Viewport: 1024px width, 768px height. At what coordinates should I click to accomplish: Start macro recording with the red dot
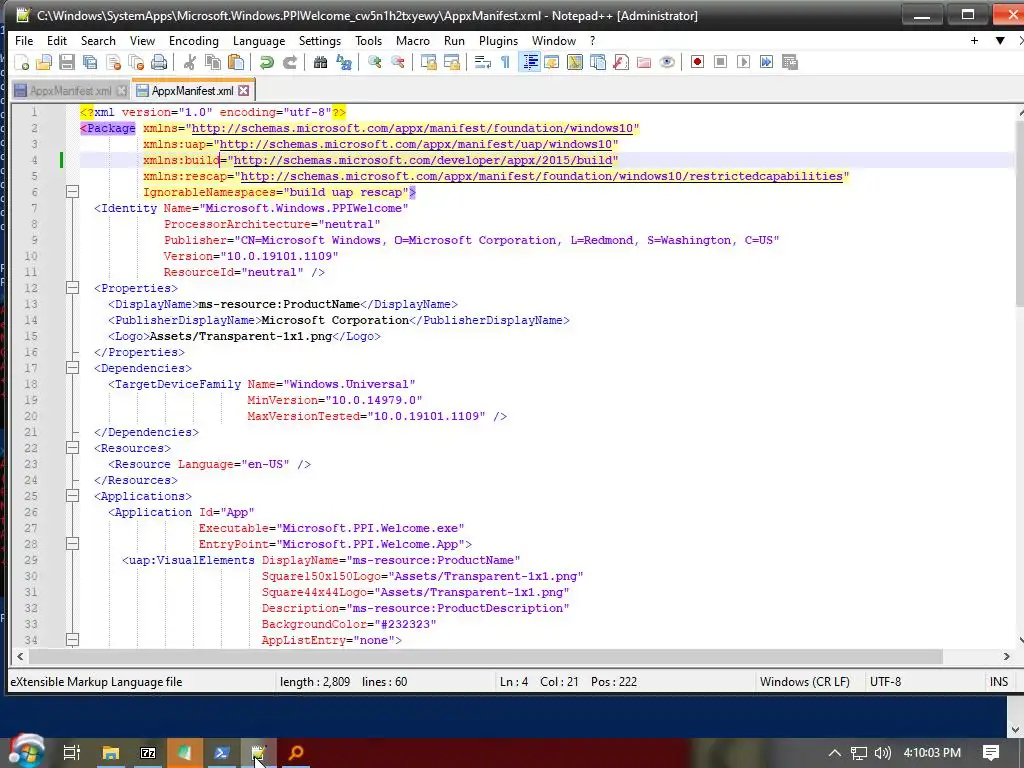coord(697,62)
